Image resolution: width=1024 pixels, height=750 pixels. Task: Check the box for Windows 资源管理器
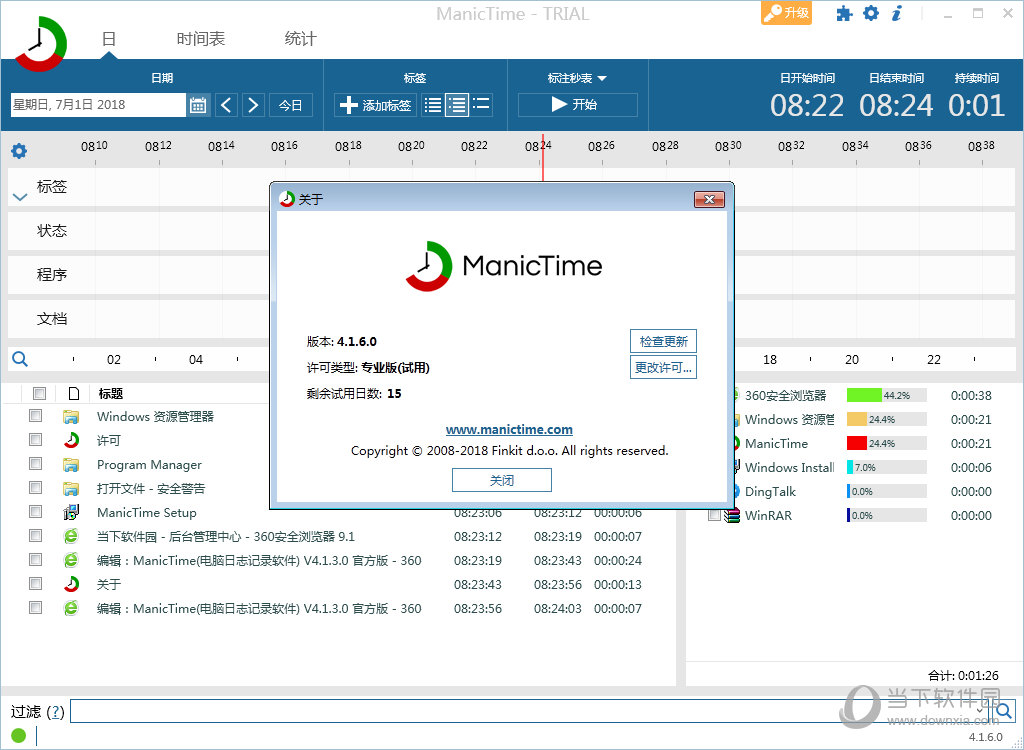(35, 416)
